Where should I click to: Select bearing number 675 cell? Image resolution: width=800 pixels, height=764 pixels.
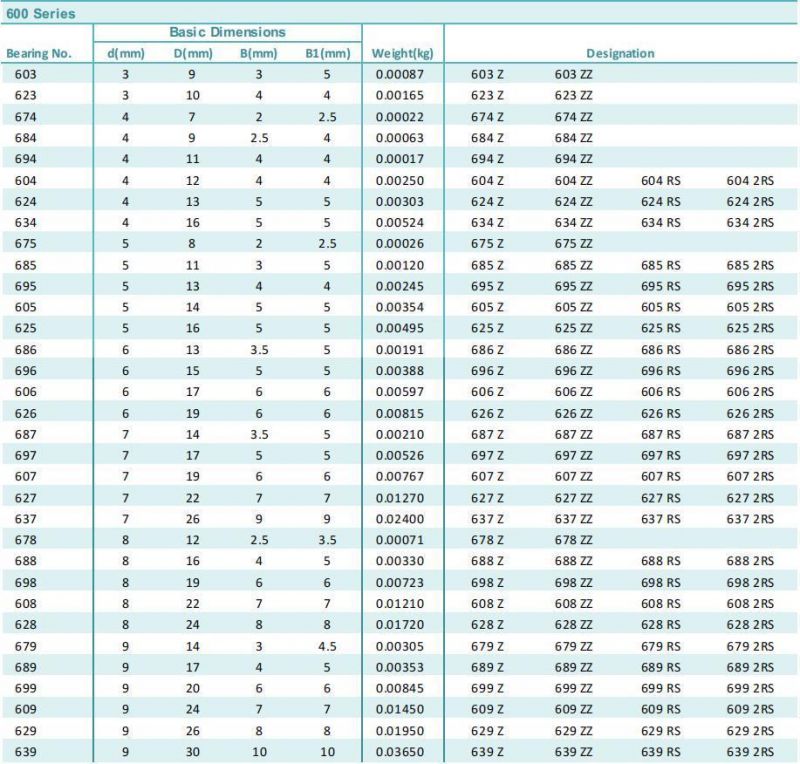pyautogui.click(x=26, y=243)
